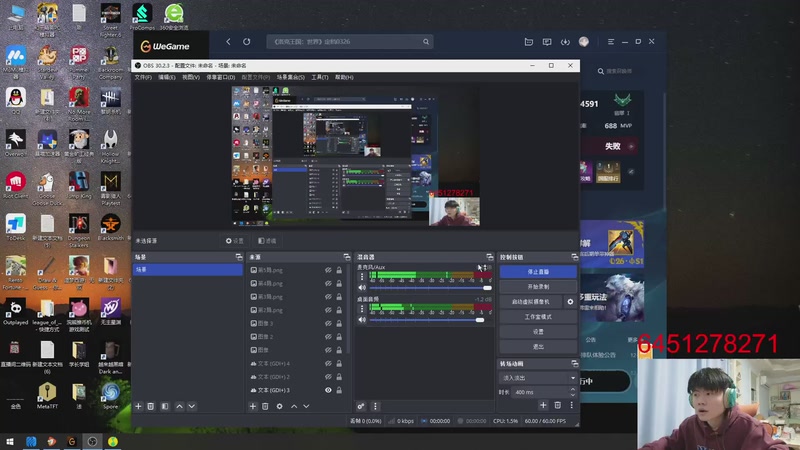800x450 pixels.
Task: Click the 退出 button
Action: point(538,346)
